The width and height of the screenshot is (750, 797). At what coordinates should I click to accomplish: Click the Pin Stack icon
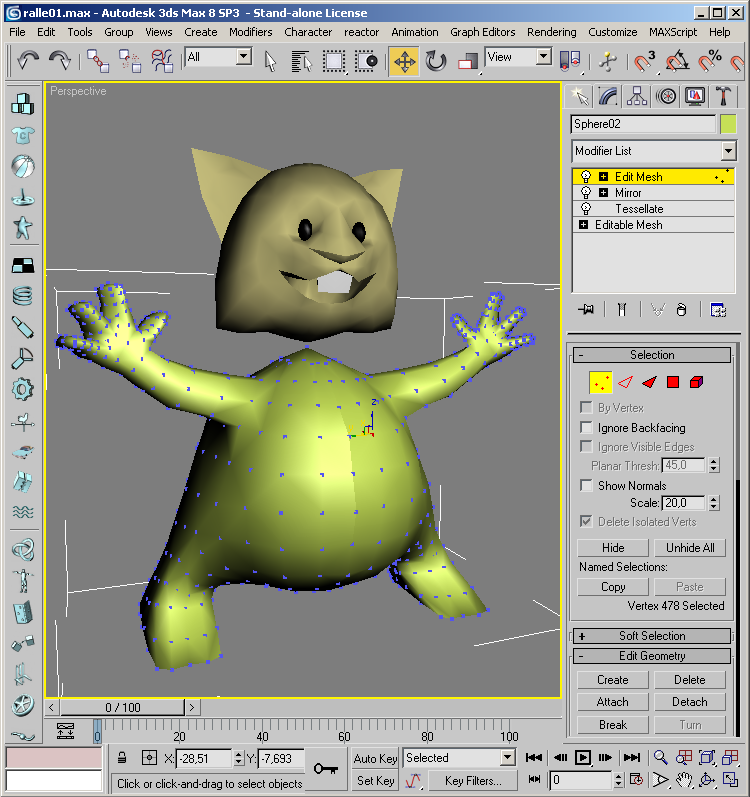click(586, 310)
